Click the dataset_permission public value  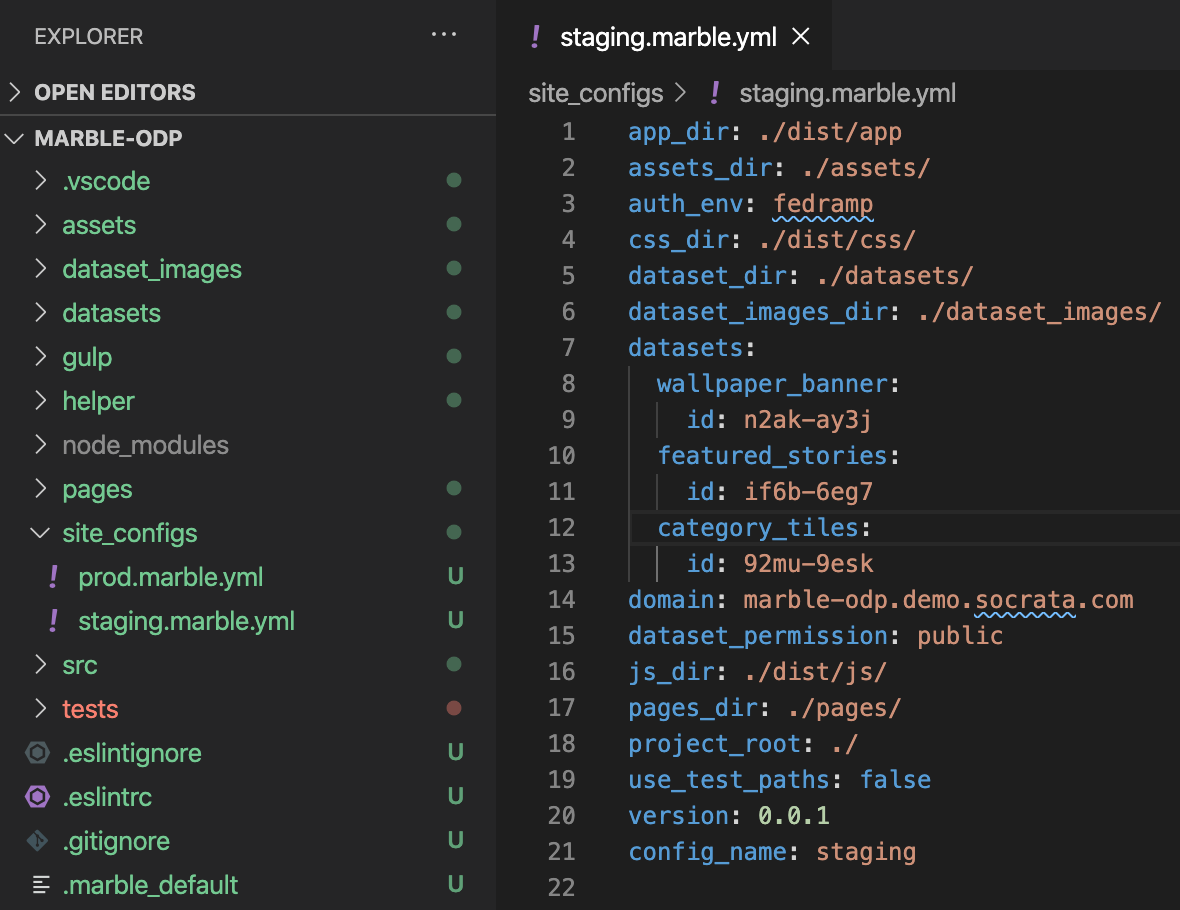coord(960,636)
